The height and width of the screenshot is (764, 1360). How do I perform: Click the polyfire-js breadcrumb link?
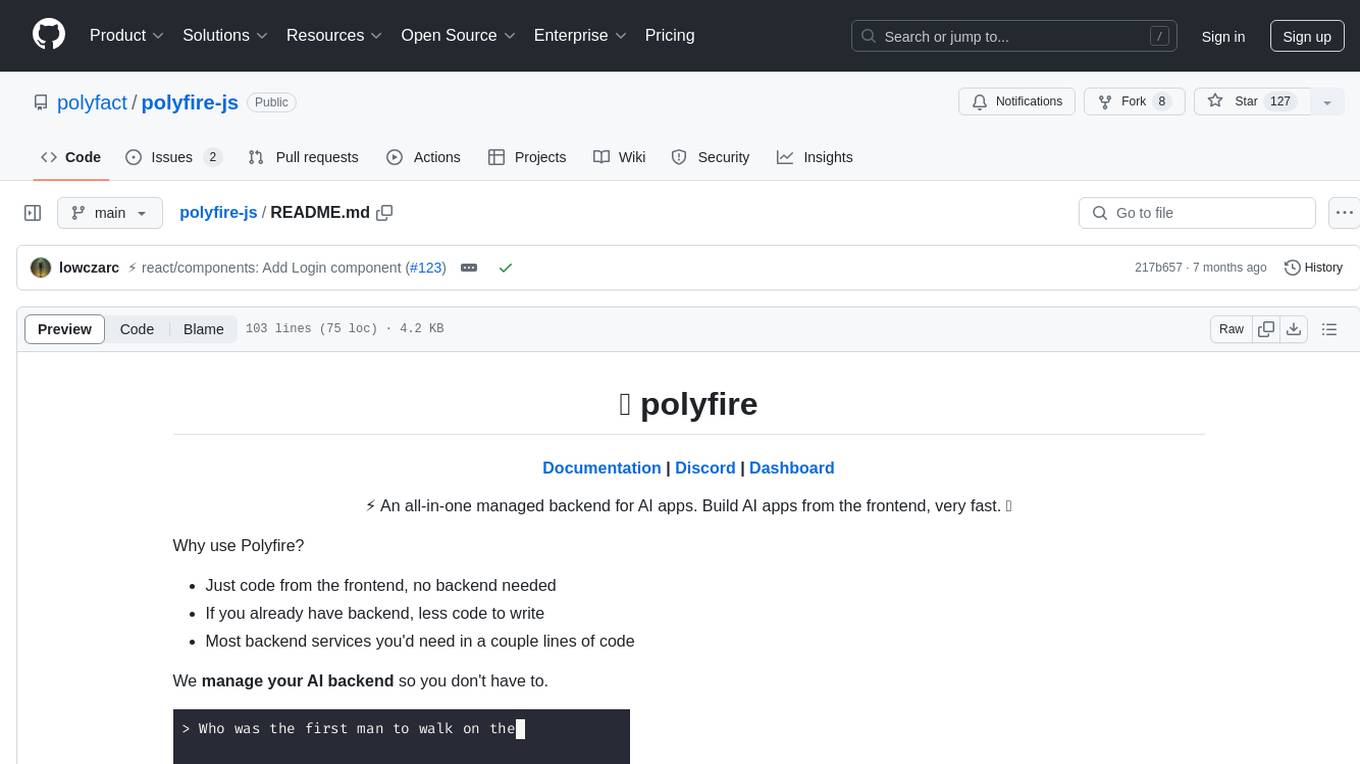tap(218, 212)
